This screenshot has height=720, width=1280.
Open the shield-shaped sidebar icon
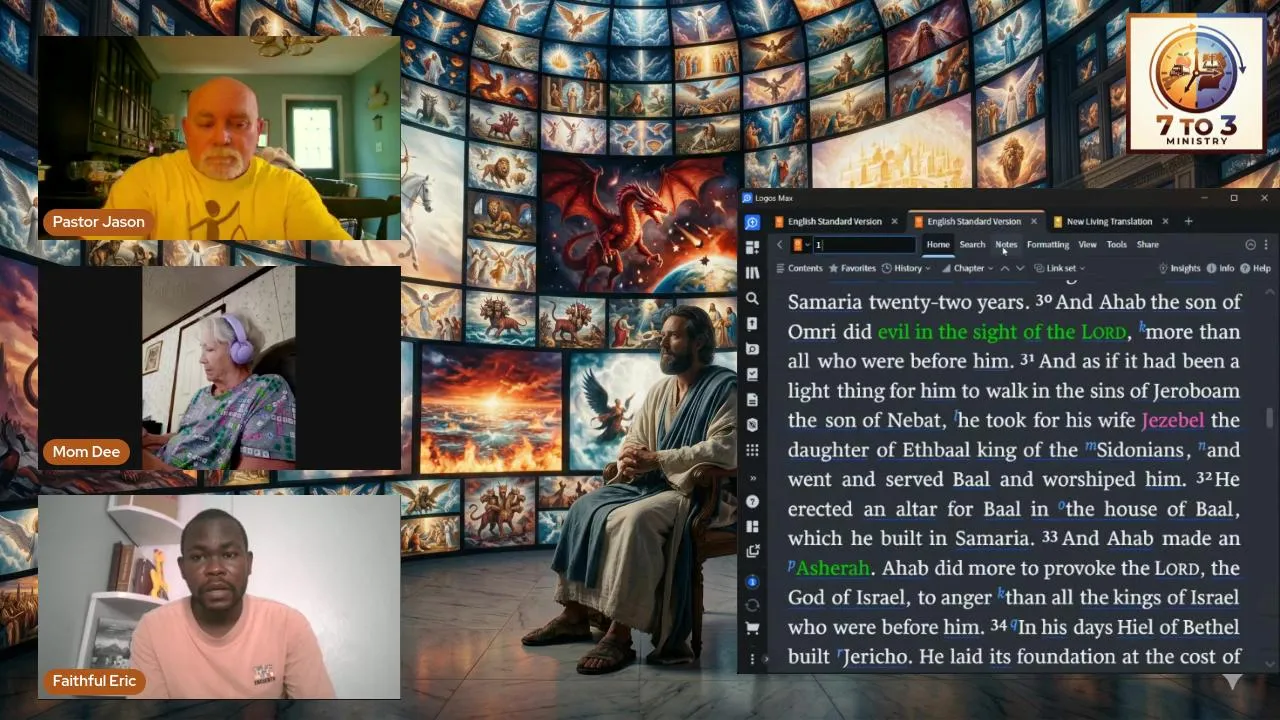click(752, 425)
